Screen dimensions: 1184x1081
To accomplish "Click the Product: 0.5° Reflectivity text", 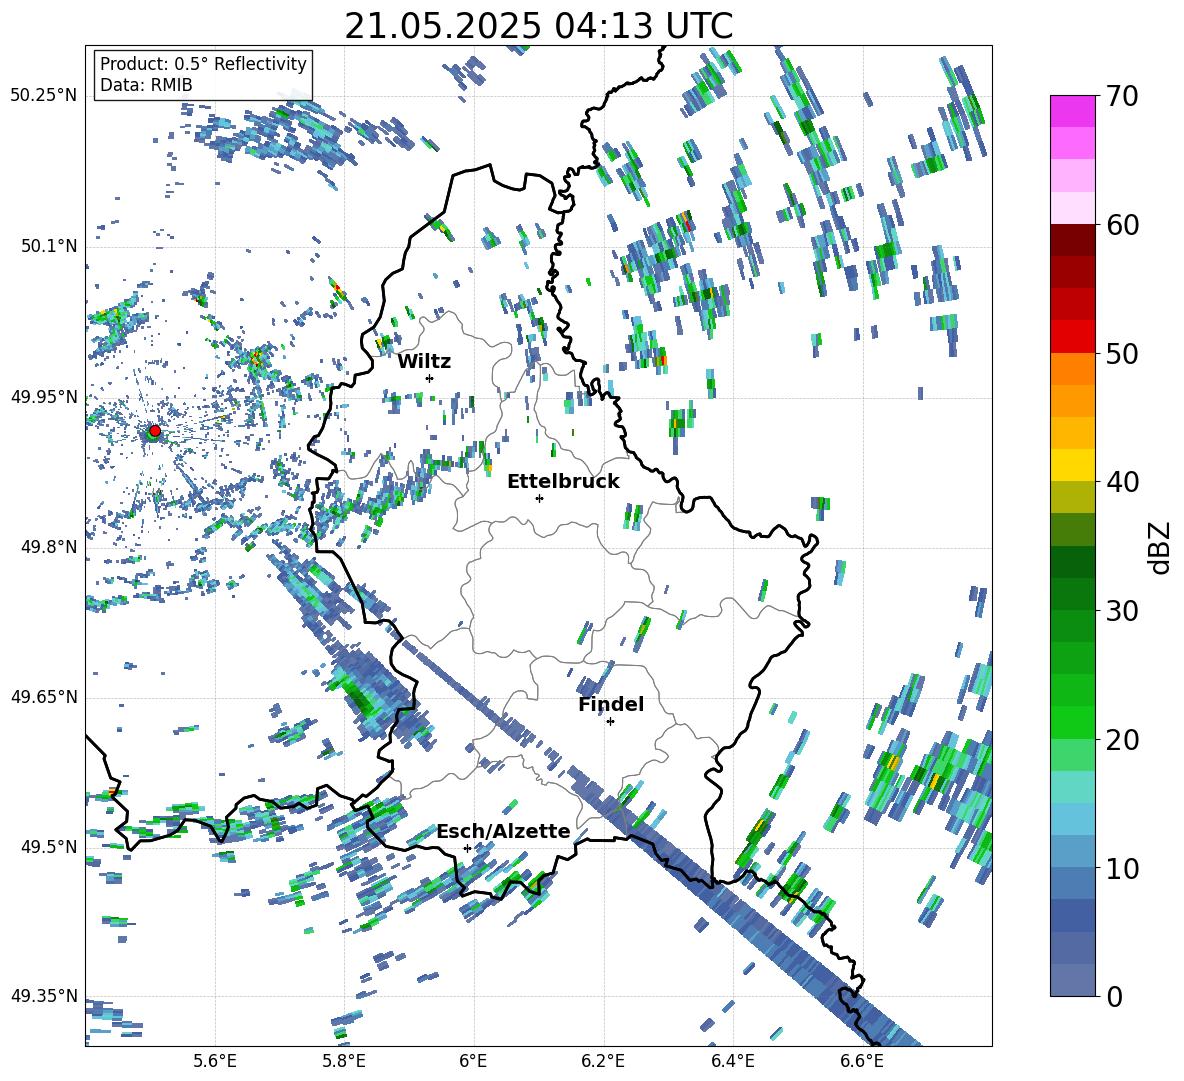I will 203,63.
